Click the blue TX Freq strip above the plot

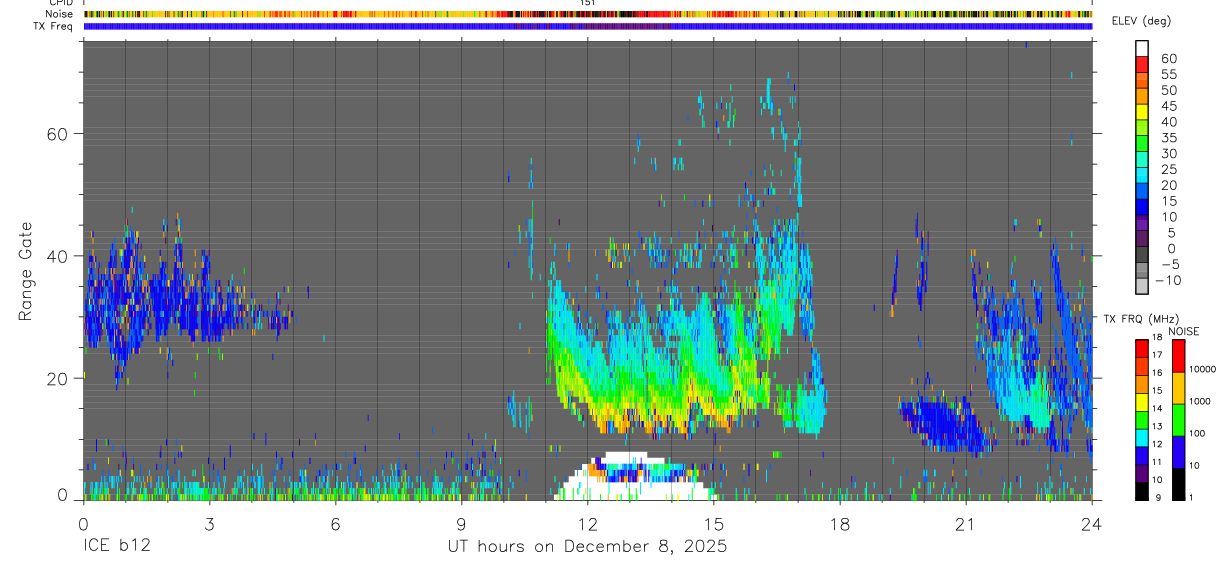[588, 26]
